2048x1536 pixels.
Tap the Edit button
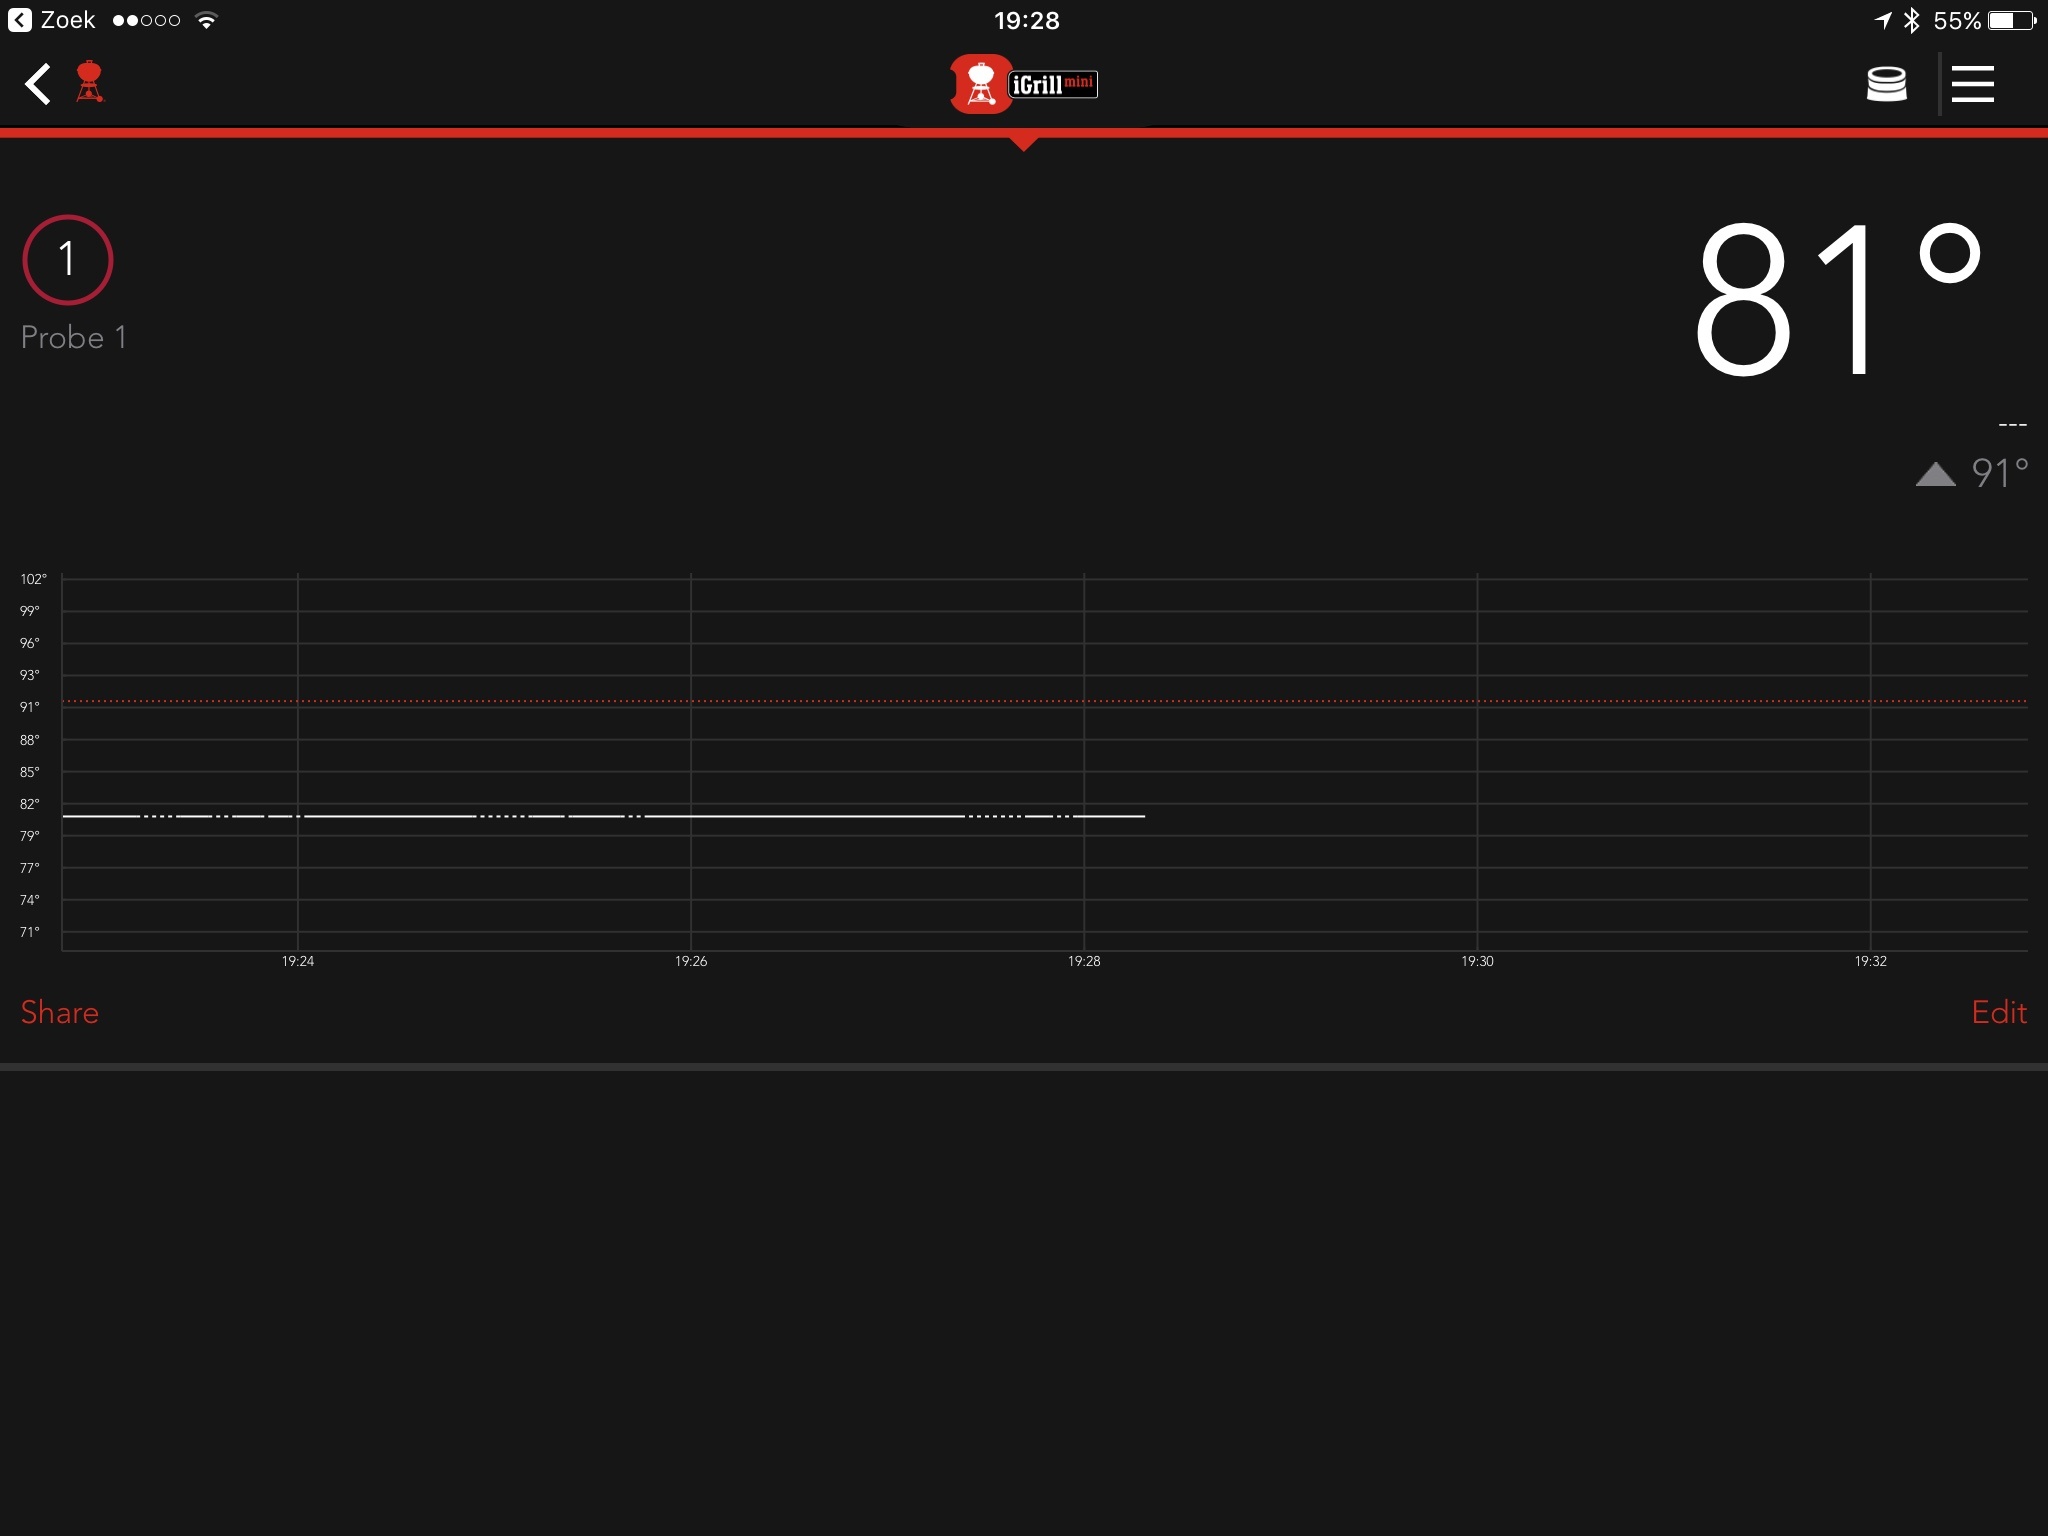(1998, 1012)
